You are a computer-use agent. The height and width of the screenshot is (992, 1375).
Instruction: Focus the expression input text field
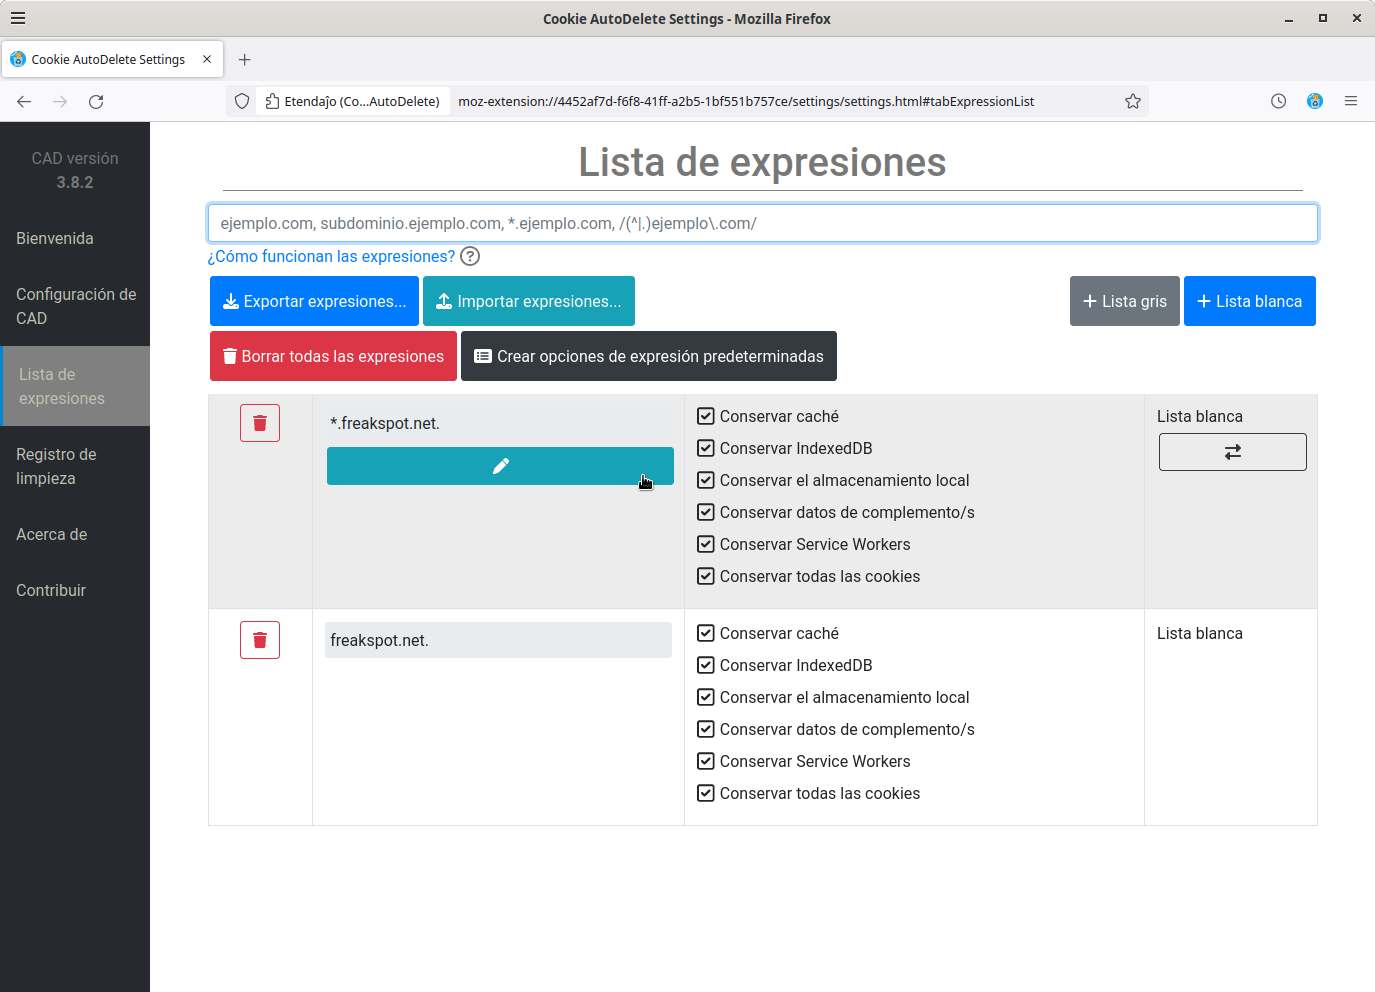coord(762,223)
